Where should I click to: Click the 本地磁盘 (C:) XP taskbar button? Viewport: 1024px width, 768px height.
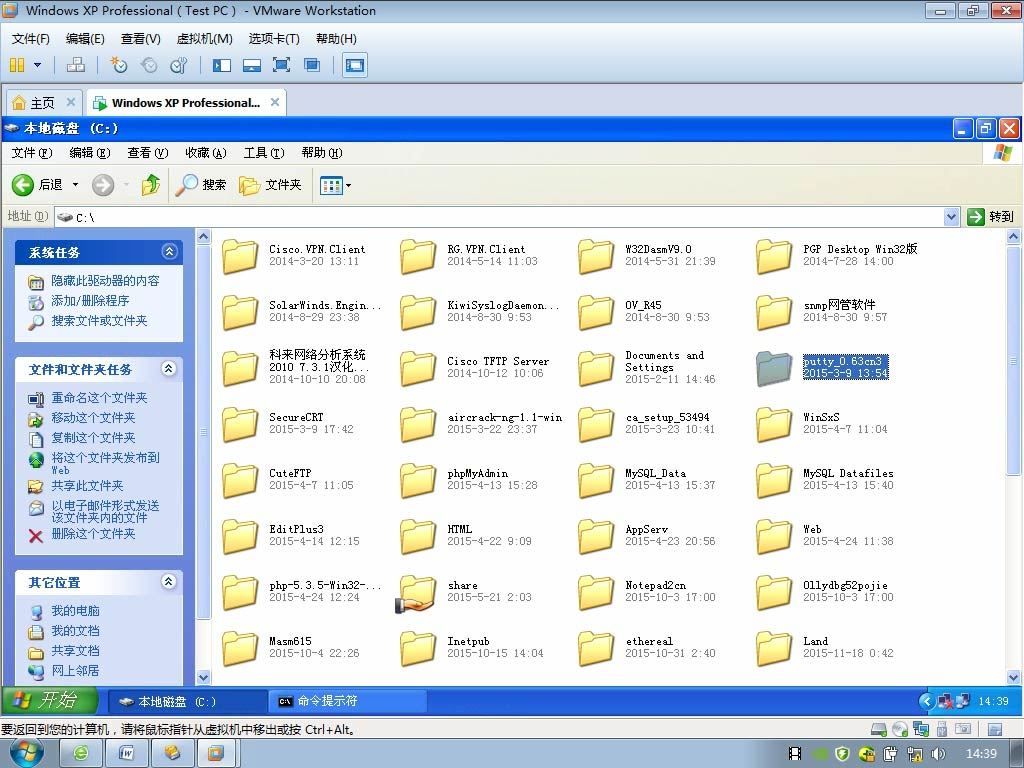(x=186, y=701)
